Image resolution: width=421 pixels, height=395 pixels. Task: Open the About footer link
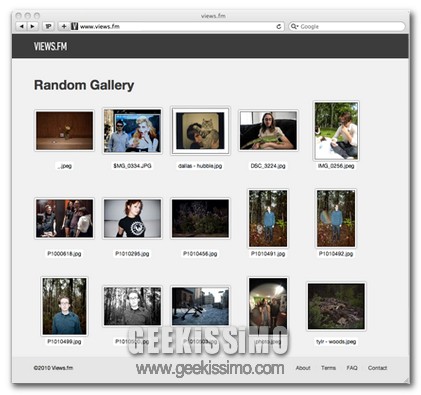click(303, 368)
